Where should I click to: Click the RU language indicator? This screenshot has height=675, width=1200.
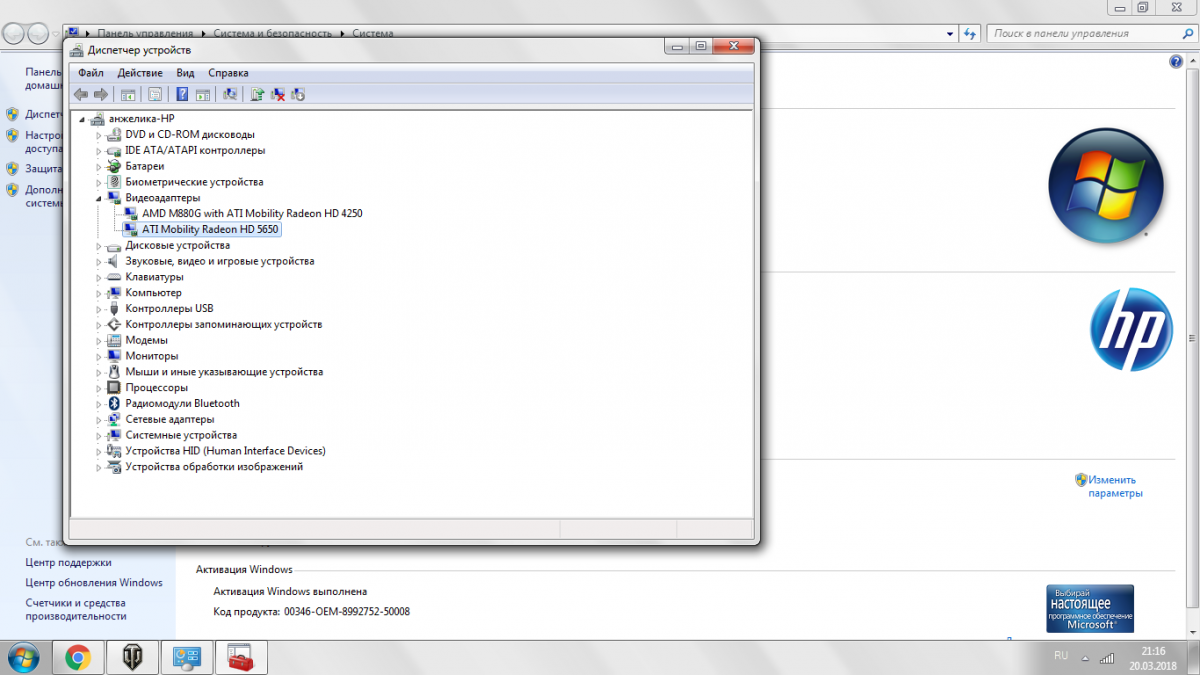coord(1061,656)
